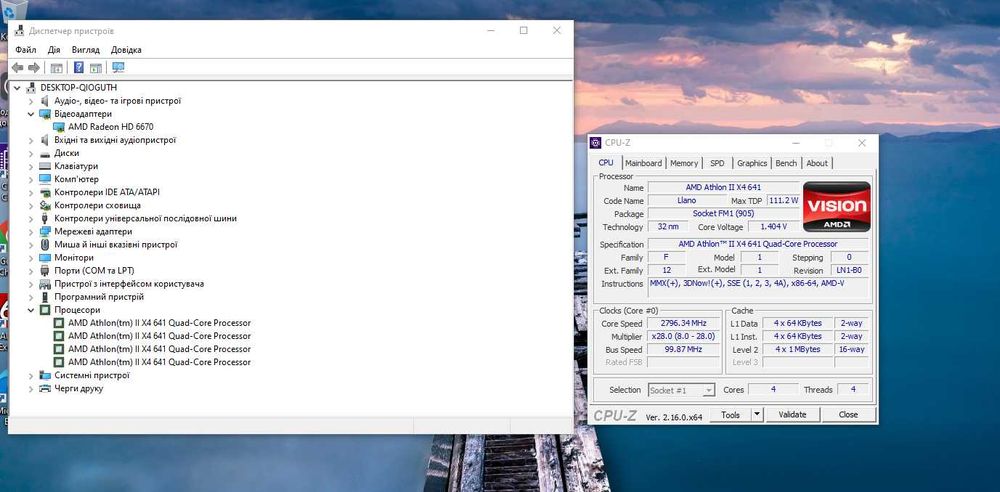1000x492 pixels.
Task: Click the Порти (COM та LPT) icon
Action: pyautogui.click(x=45, y=271)
